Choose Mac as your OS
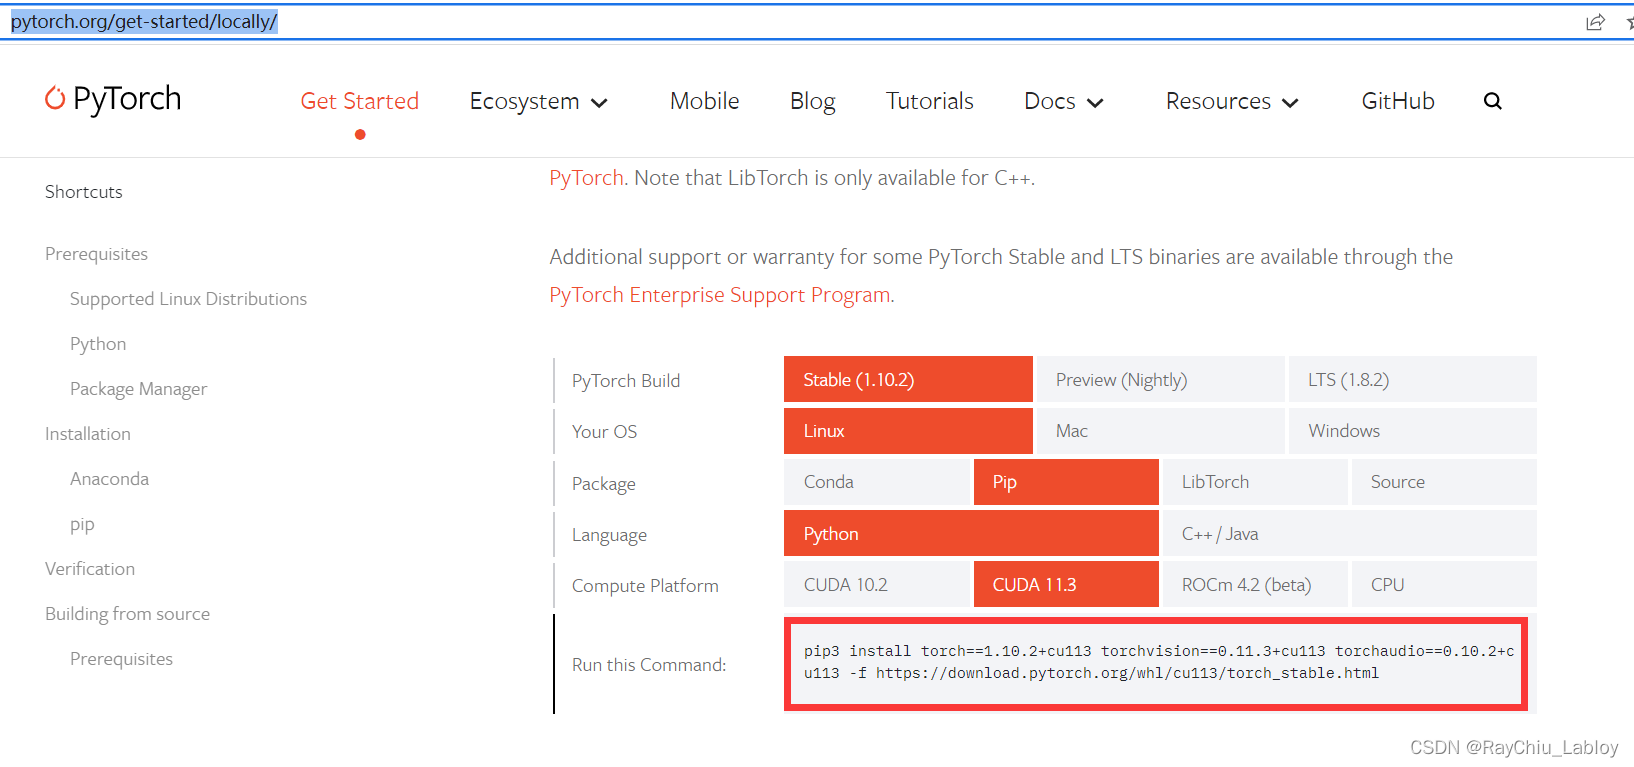Viewport: 1634px width, 767px height. pos(1160,431)
